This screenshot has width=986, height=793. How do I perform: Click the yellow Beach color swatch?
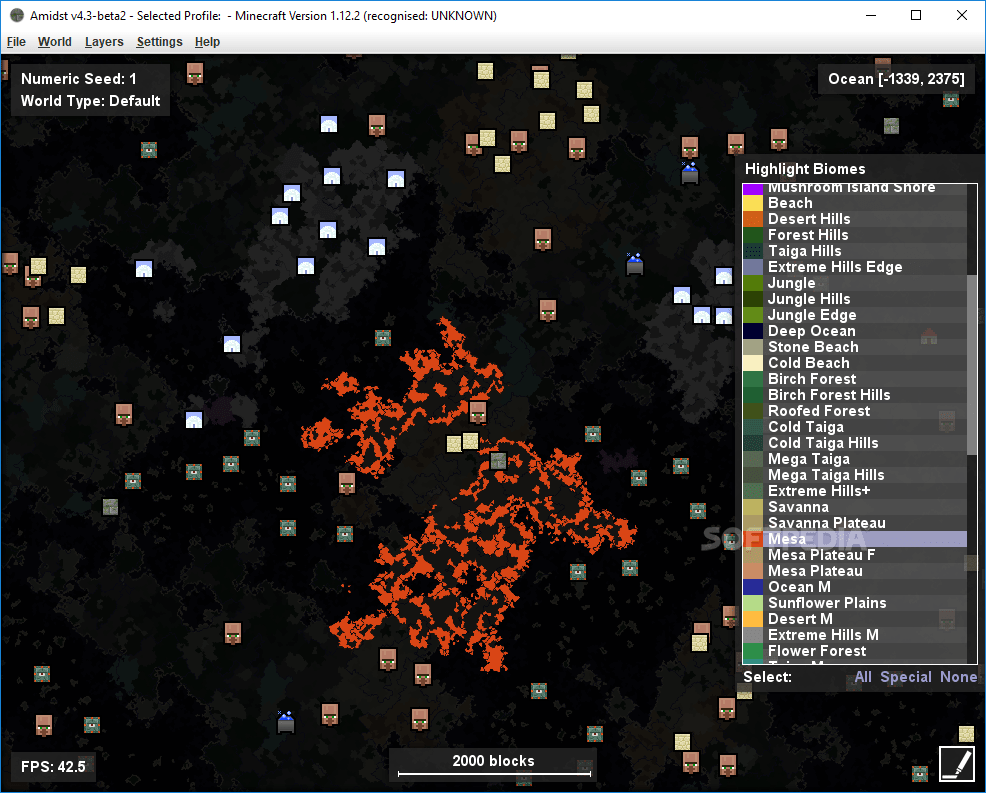753,203
